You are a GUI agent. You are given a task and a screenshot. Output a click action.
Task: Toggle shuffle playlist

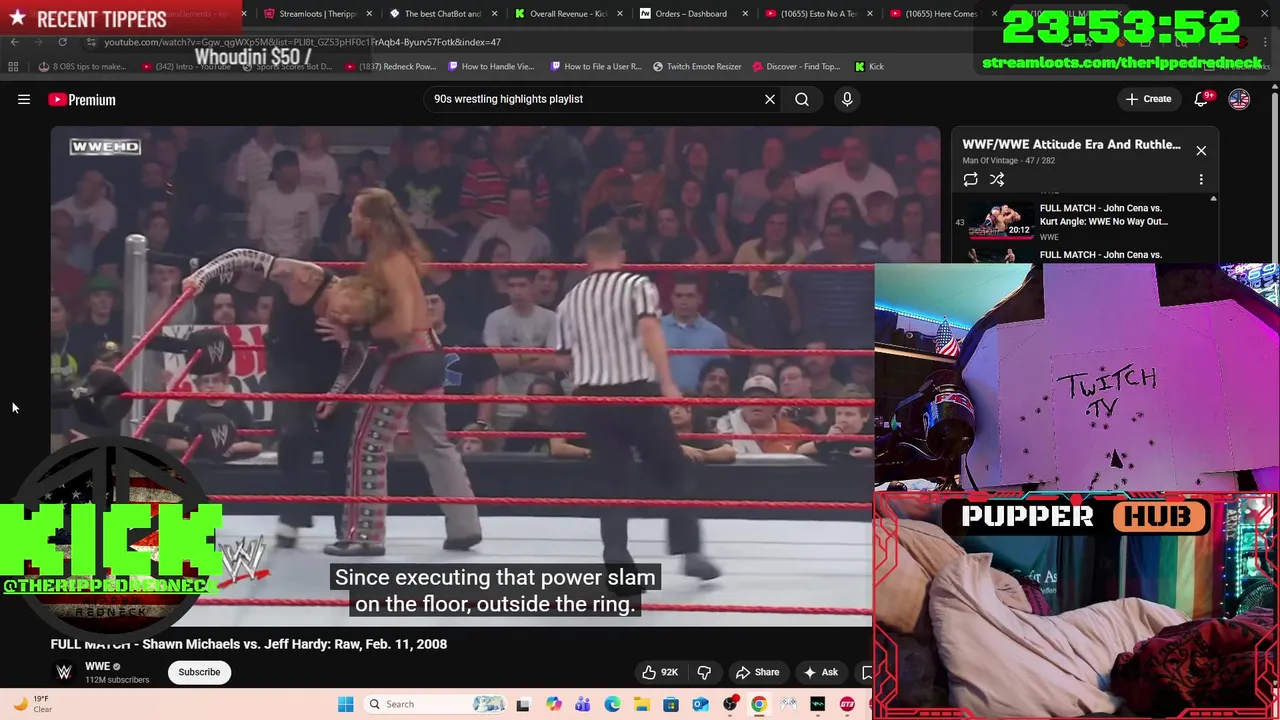[x=997, y=180]
